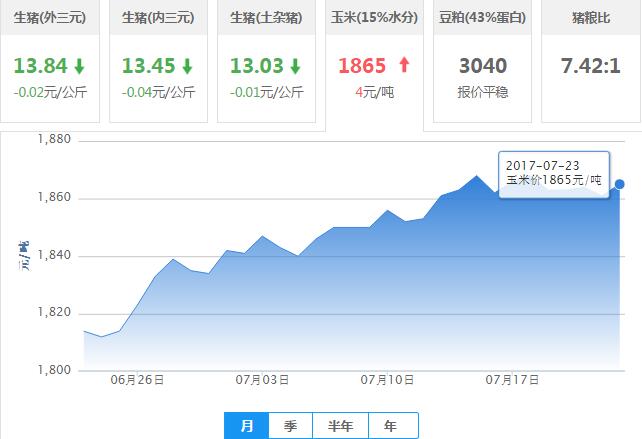Click the 13.45 price value

[148, 66]
